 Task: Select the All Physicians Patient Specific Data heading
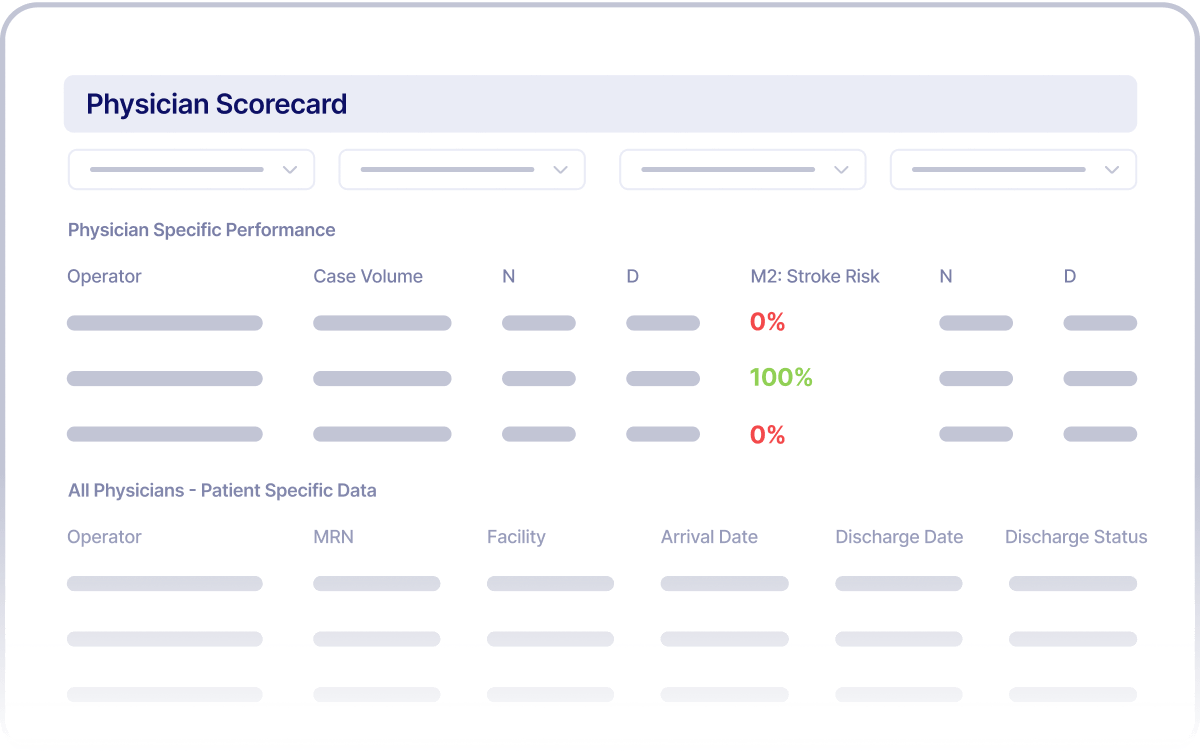click(222, 490)
